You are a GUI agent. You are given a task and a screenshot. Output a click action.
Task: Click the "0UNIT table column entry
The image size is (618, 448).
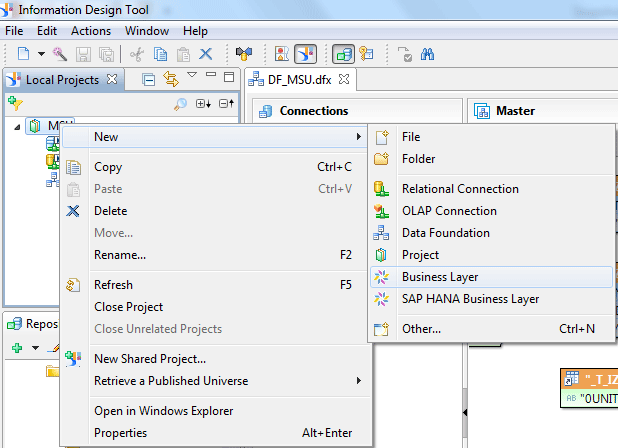[x=591, y=399]
